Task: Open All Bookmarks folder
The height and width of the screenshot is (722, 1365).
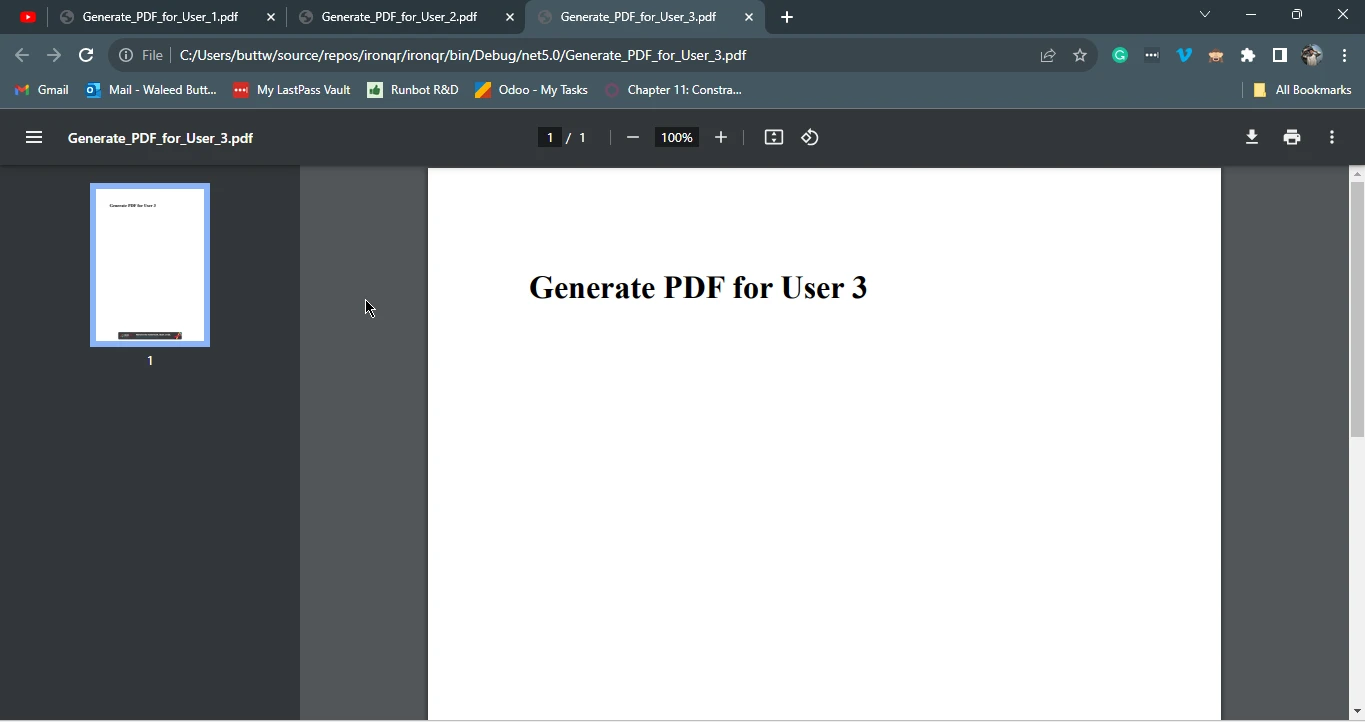Action: point(1302,90)
